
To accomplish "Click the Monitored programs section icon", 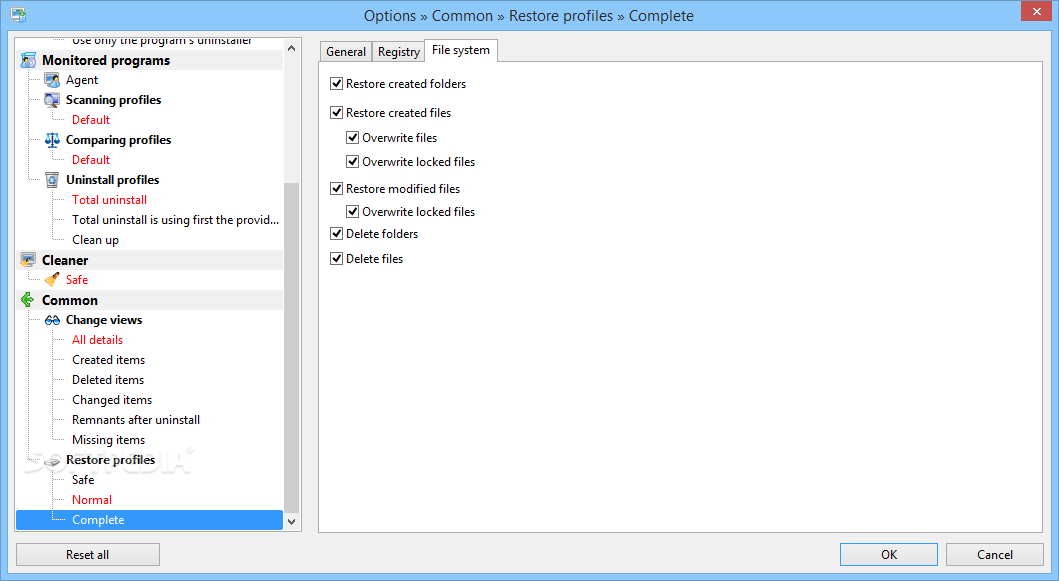I will pyautogui.click(x=28, y=60).
